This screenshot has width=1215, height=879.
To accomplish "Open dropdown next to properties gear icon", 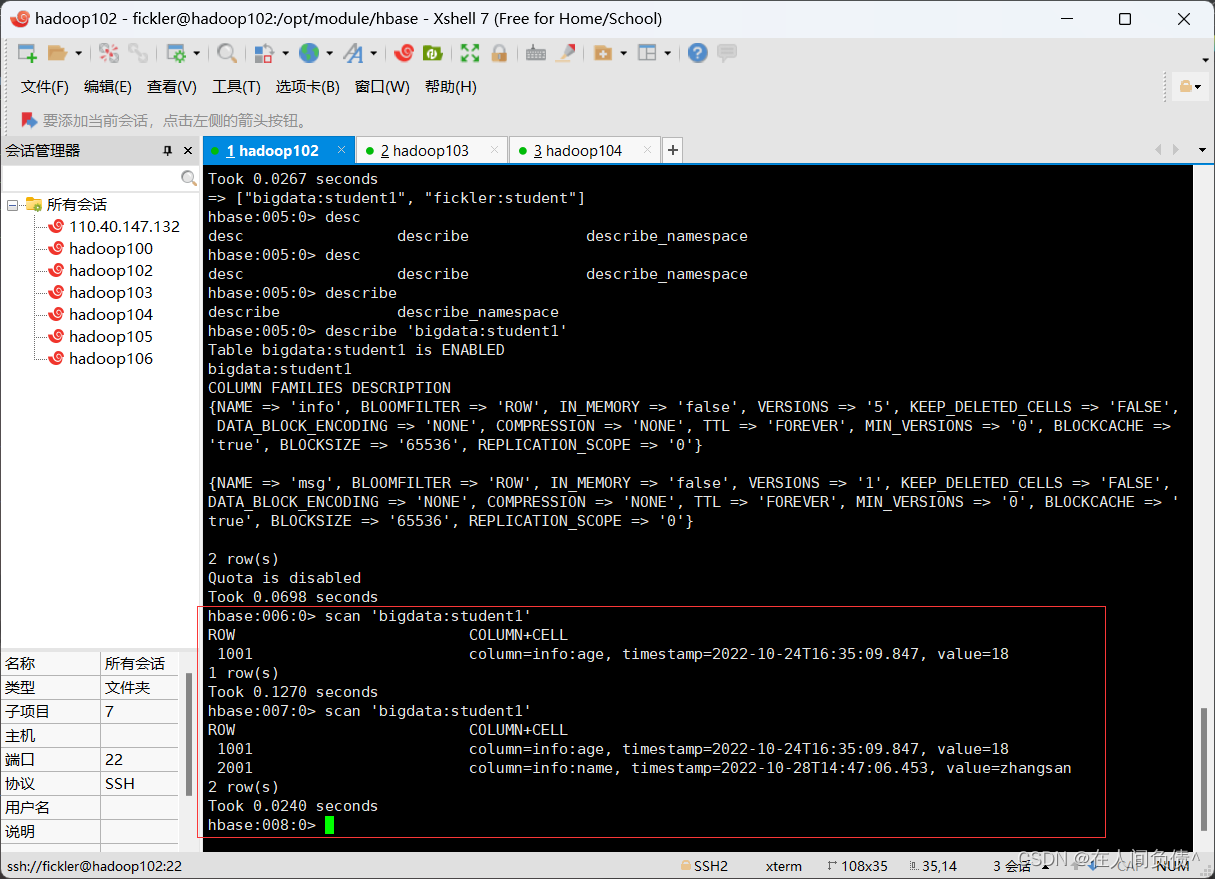I will coord(197,53).
